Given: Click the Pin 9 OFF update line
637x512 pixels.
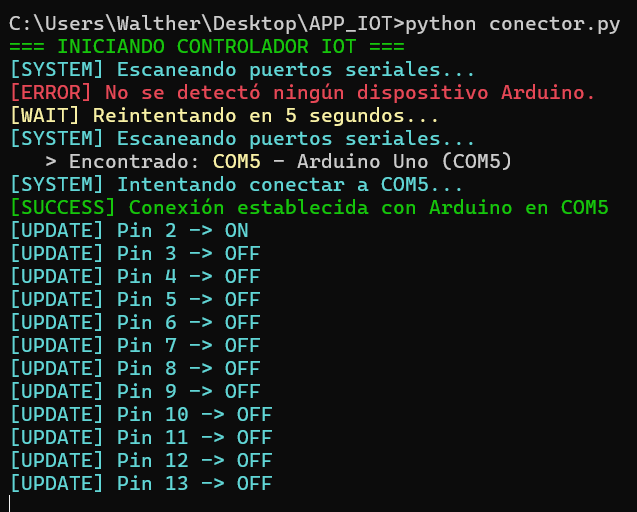Looking at the screenshot, I should coord(135,392).
